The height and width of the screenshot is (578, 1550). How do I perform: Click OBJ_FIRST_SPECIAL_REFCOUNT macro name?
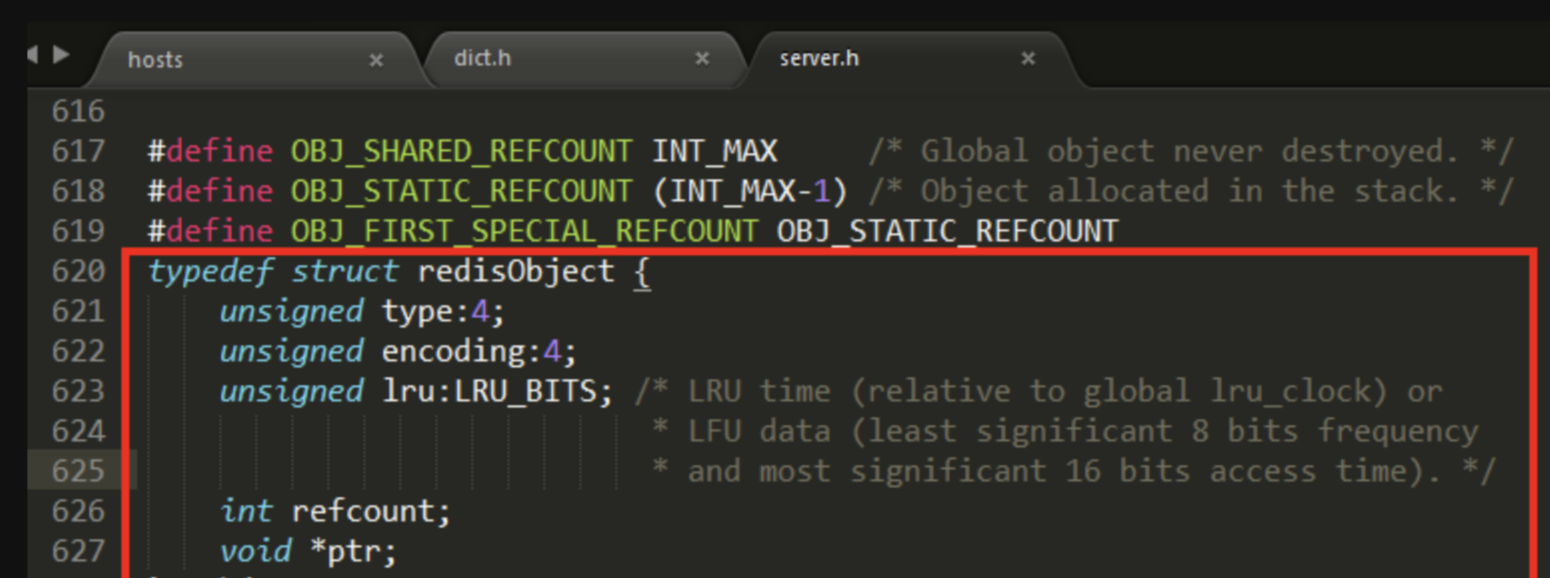(524, 232)
